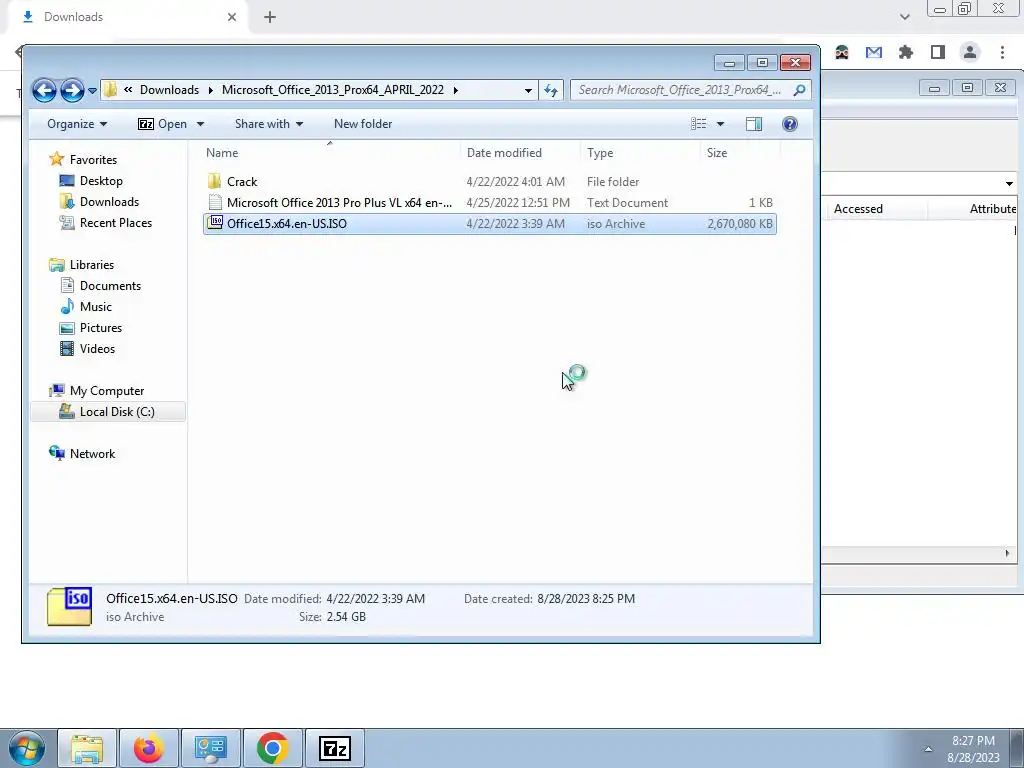Screen dimensions: 1024x768
Task: Open Chrome tab search chevron
Action: [x=904, y=17]
